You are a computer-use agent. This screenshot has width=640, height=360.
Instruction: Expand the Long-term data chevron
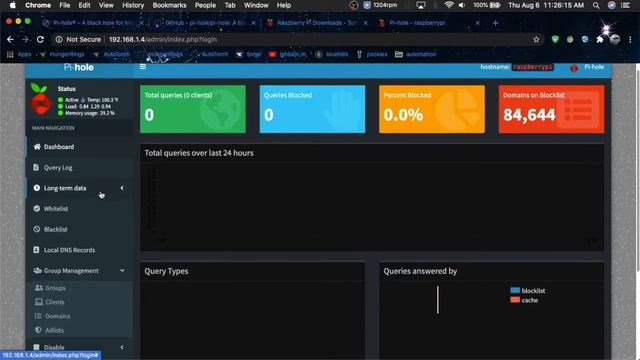122,188
